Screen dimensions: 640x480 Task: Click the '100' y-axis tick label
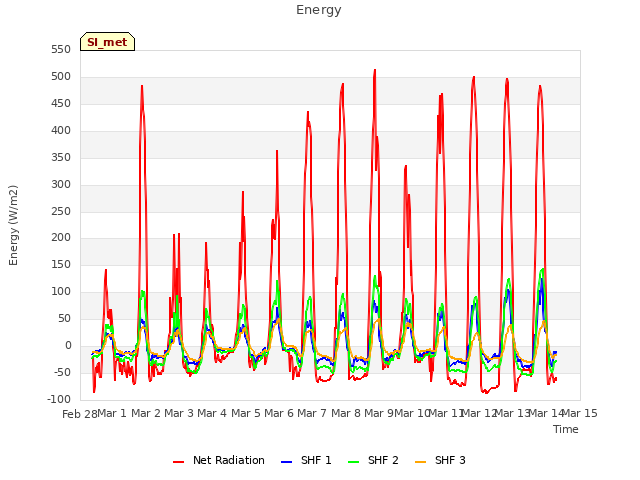[x=61, y=291]
